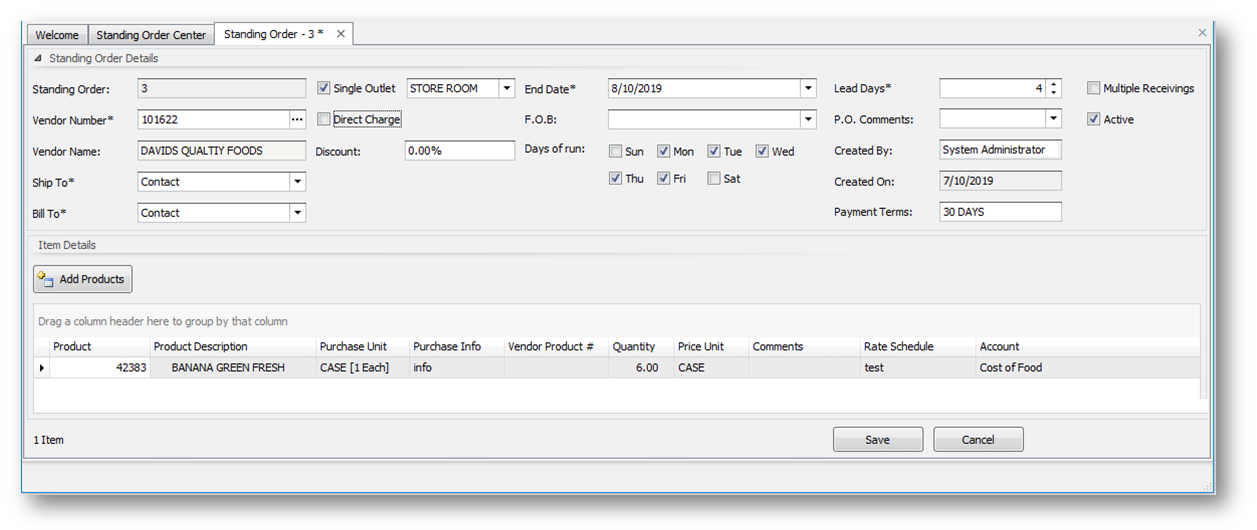1257x530 pixels.
Task: Uncheck the Active checkbox
Action: (1094, 120)
